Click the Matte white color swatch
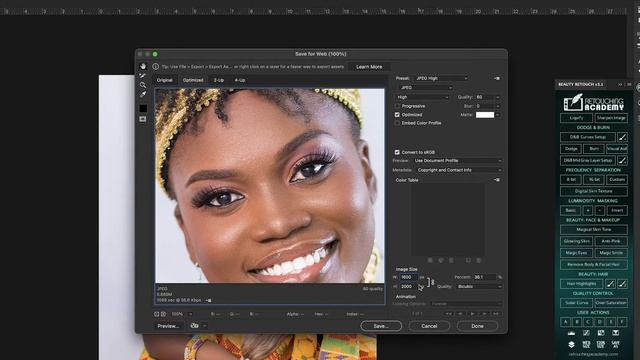This screenshot has height=360, width=640. click(485, 115)
